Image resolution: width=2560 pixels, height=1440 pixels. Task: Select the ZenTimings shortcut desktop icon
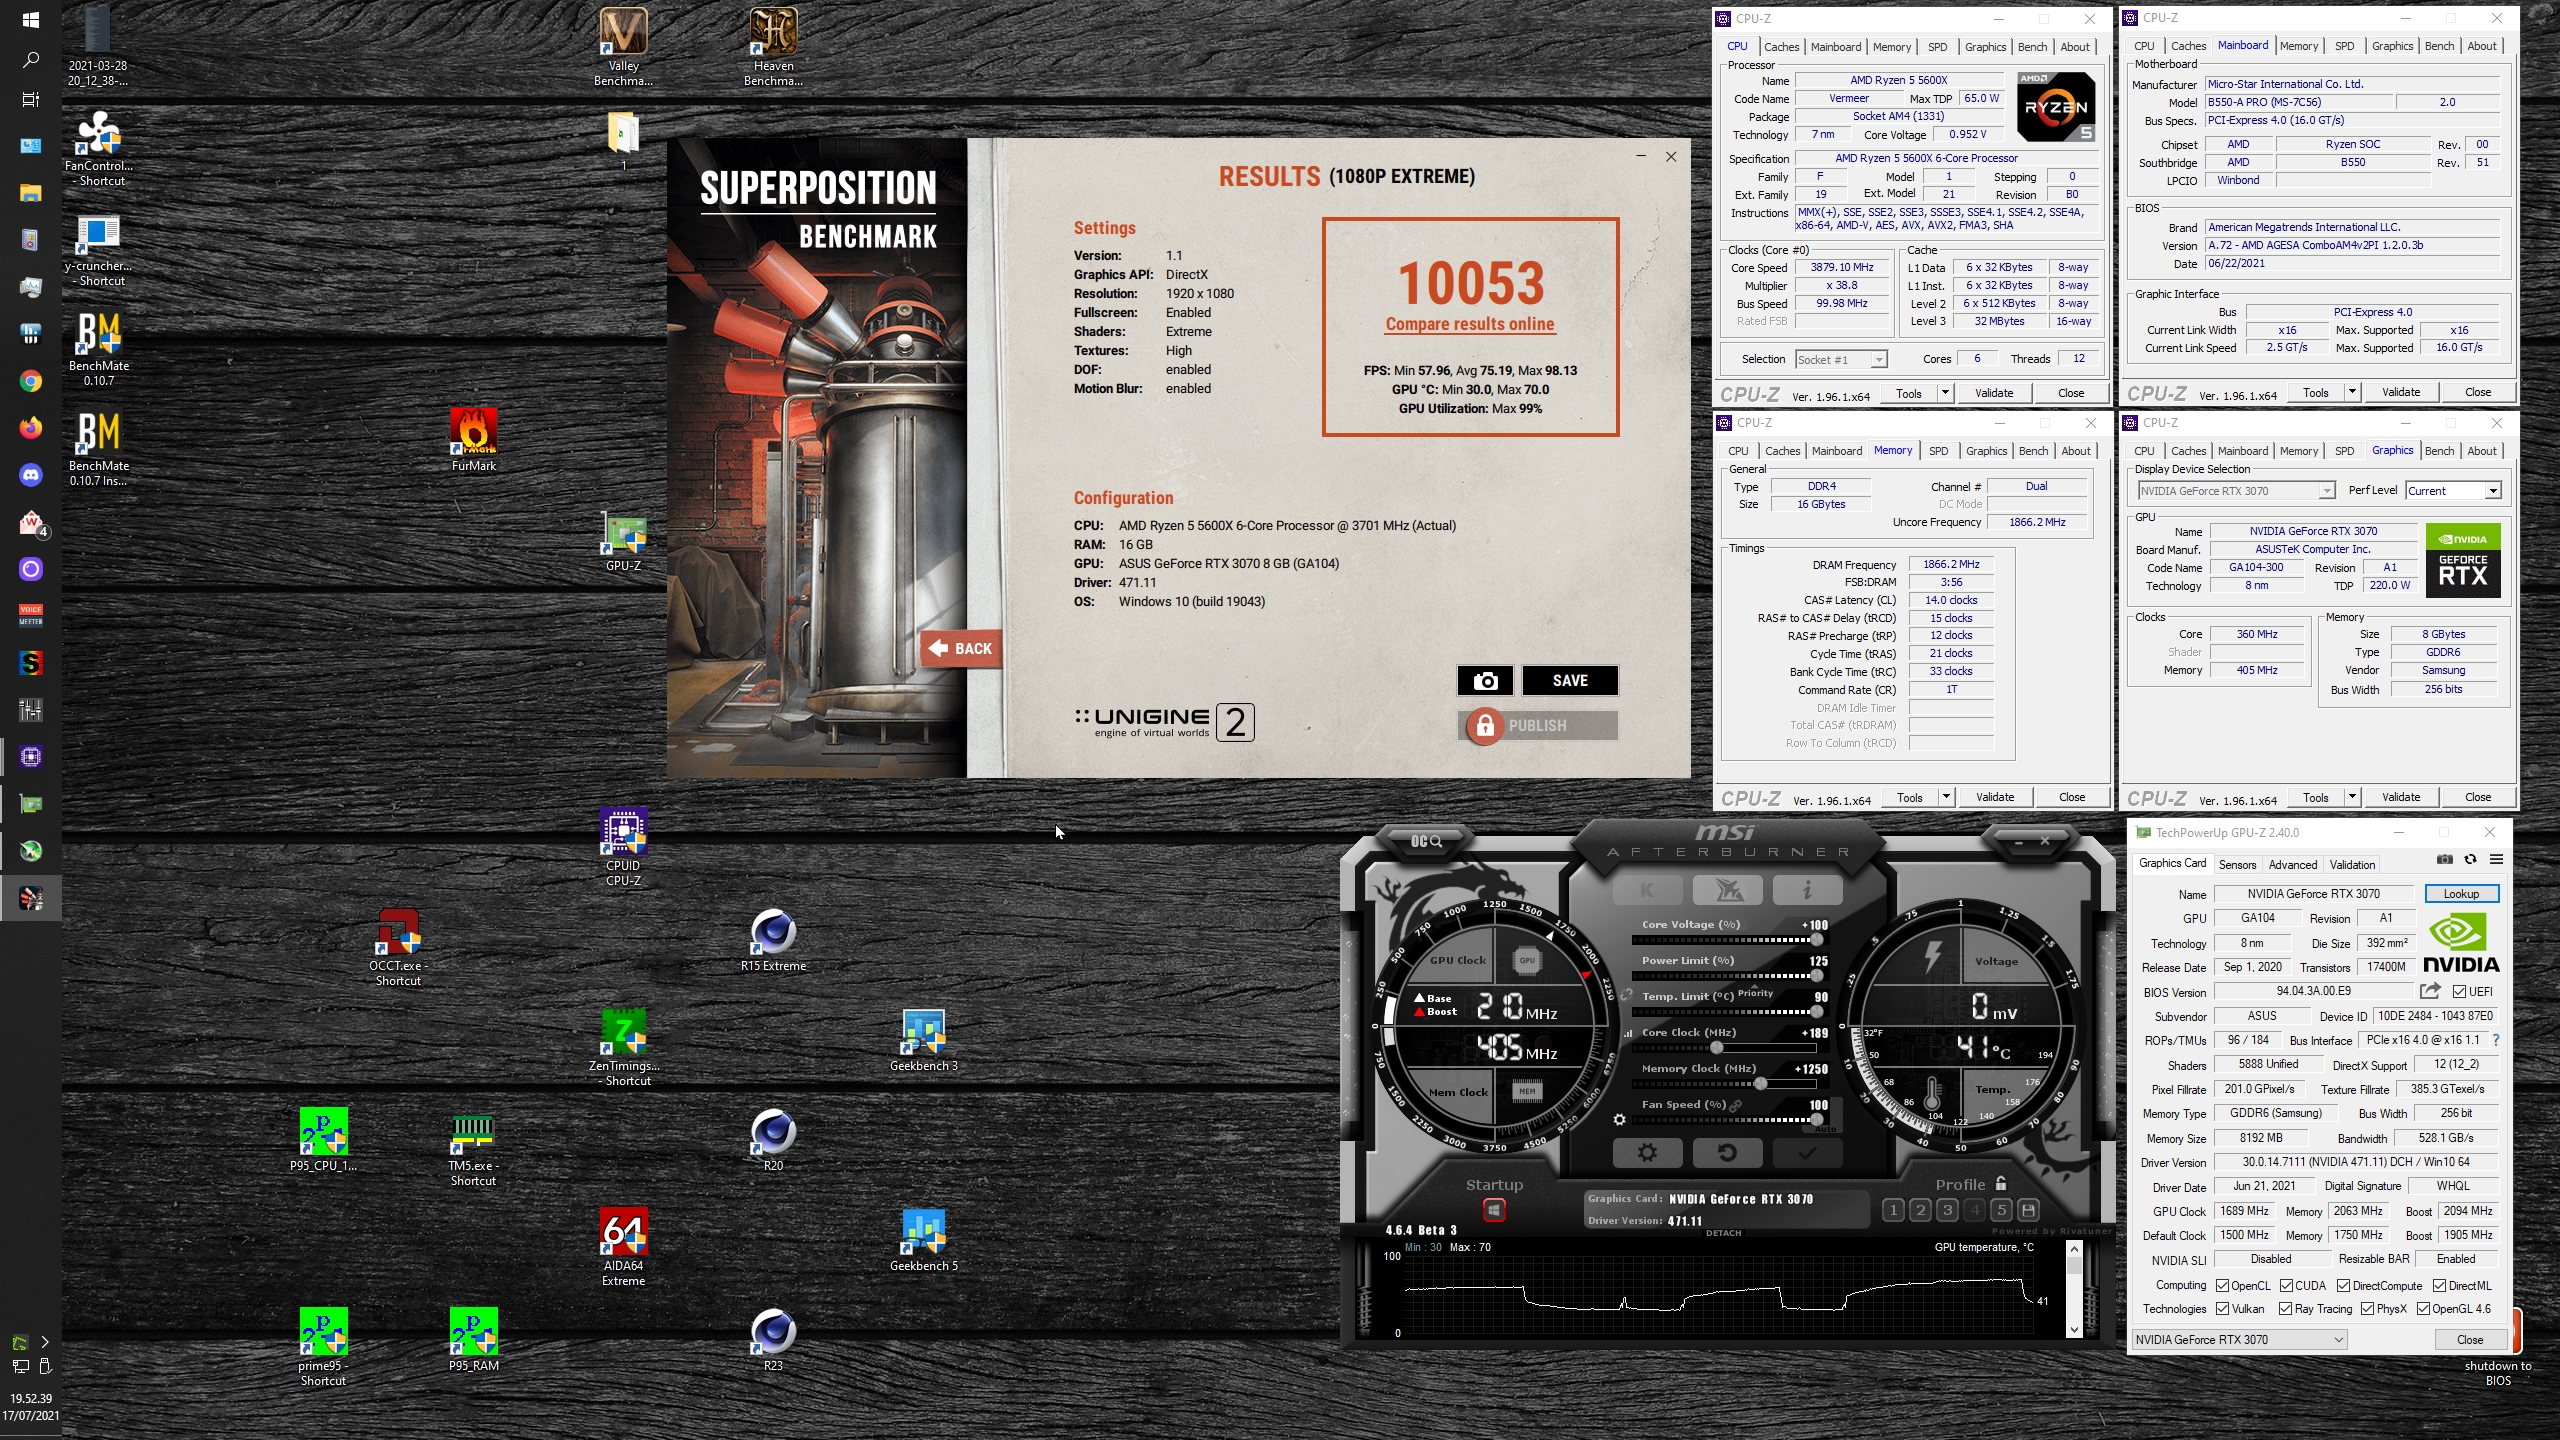coord(623,1046)
